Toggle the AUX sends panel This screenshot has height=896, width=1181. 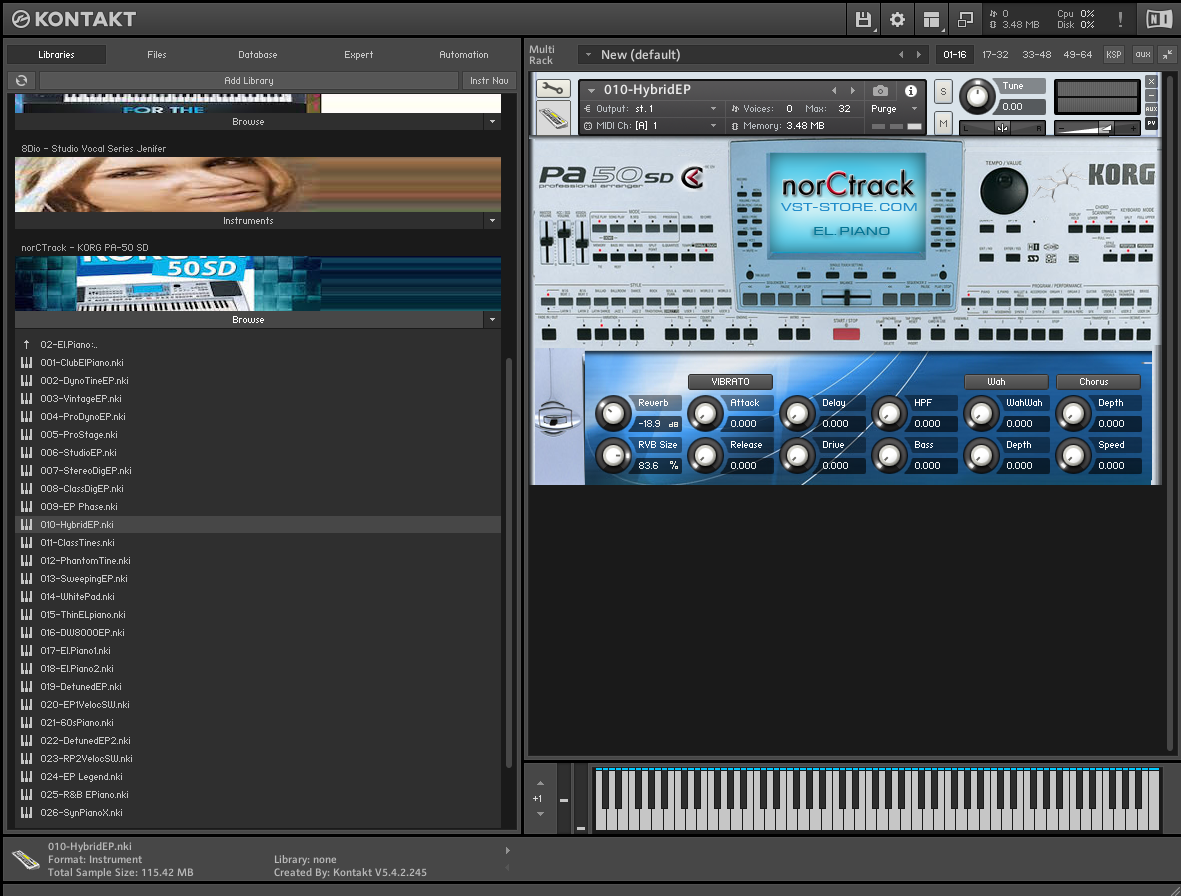pos(1143,54)
